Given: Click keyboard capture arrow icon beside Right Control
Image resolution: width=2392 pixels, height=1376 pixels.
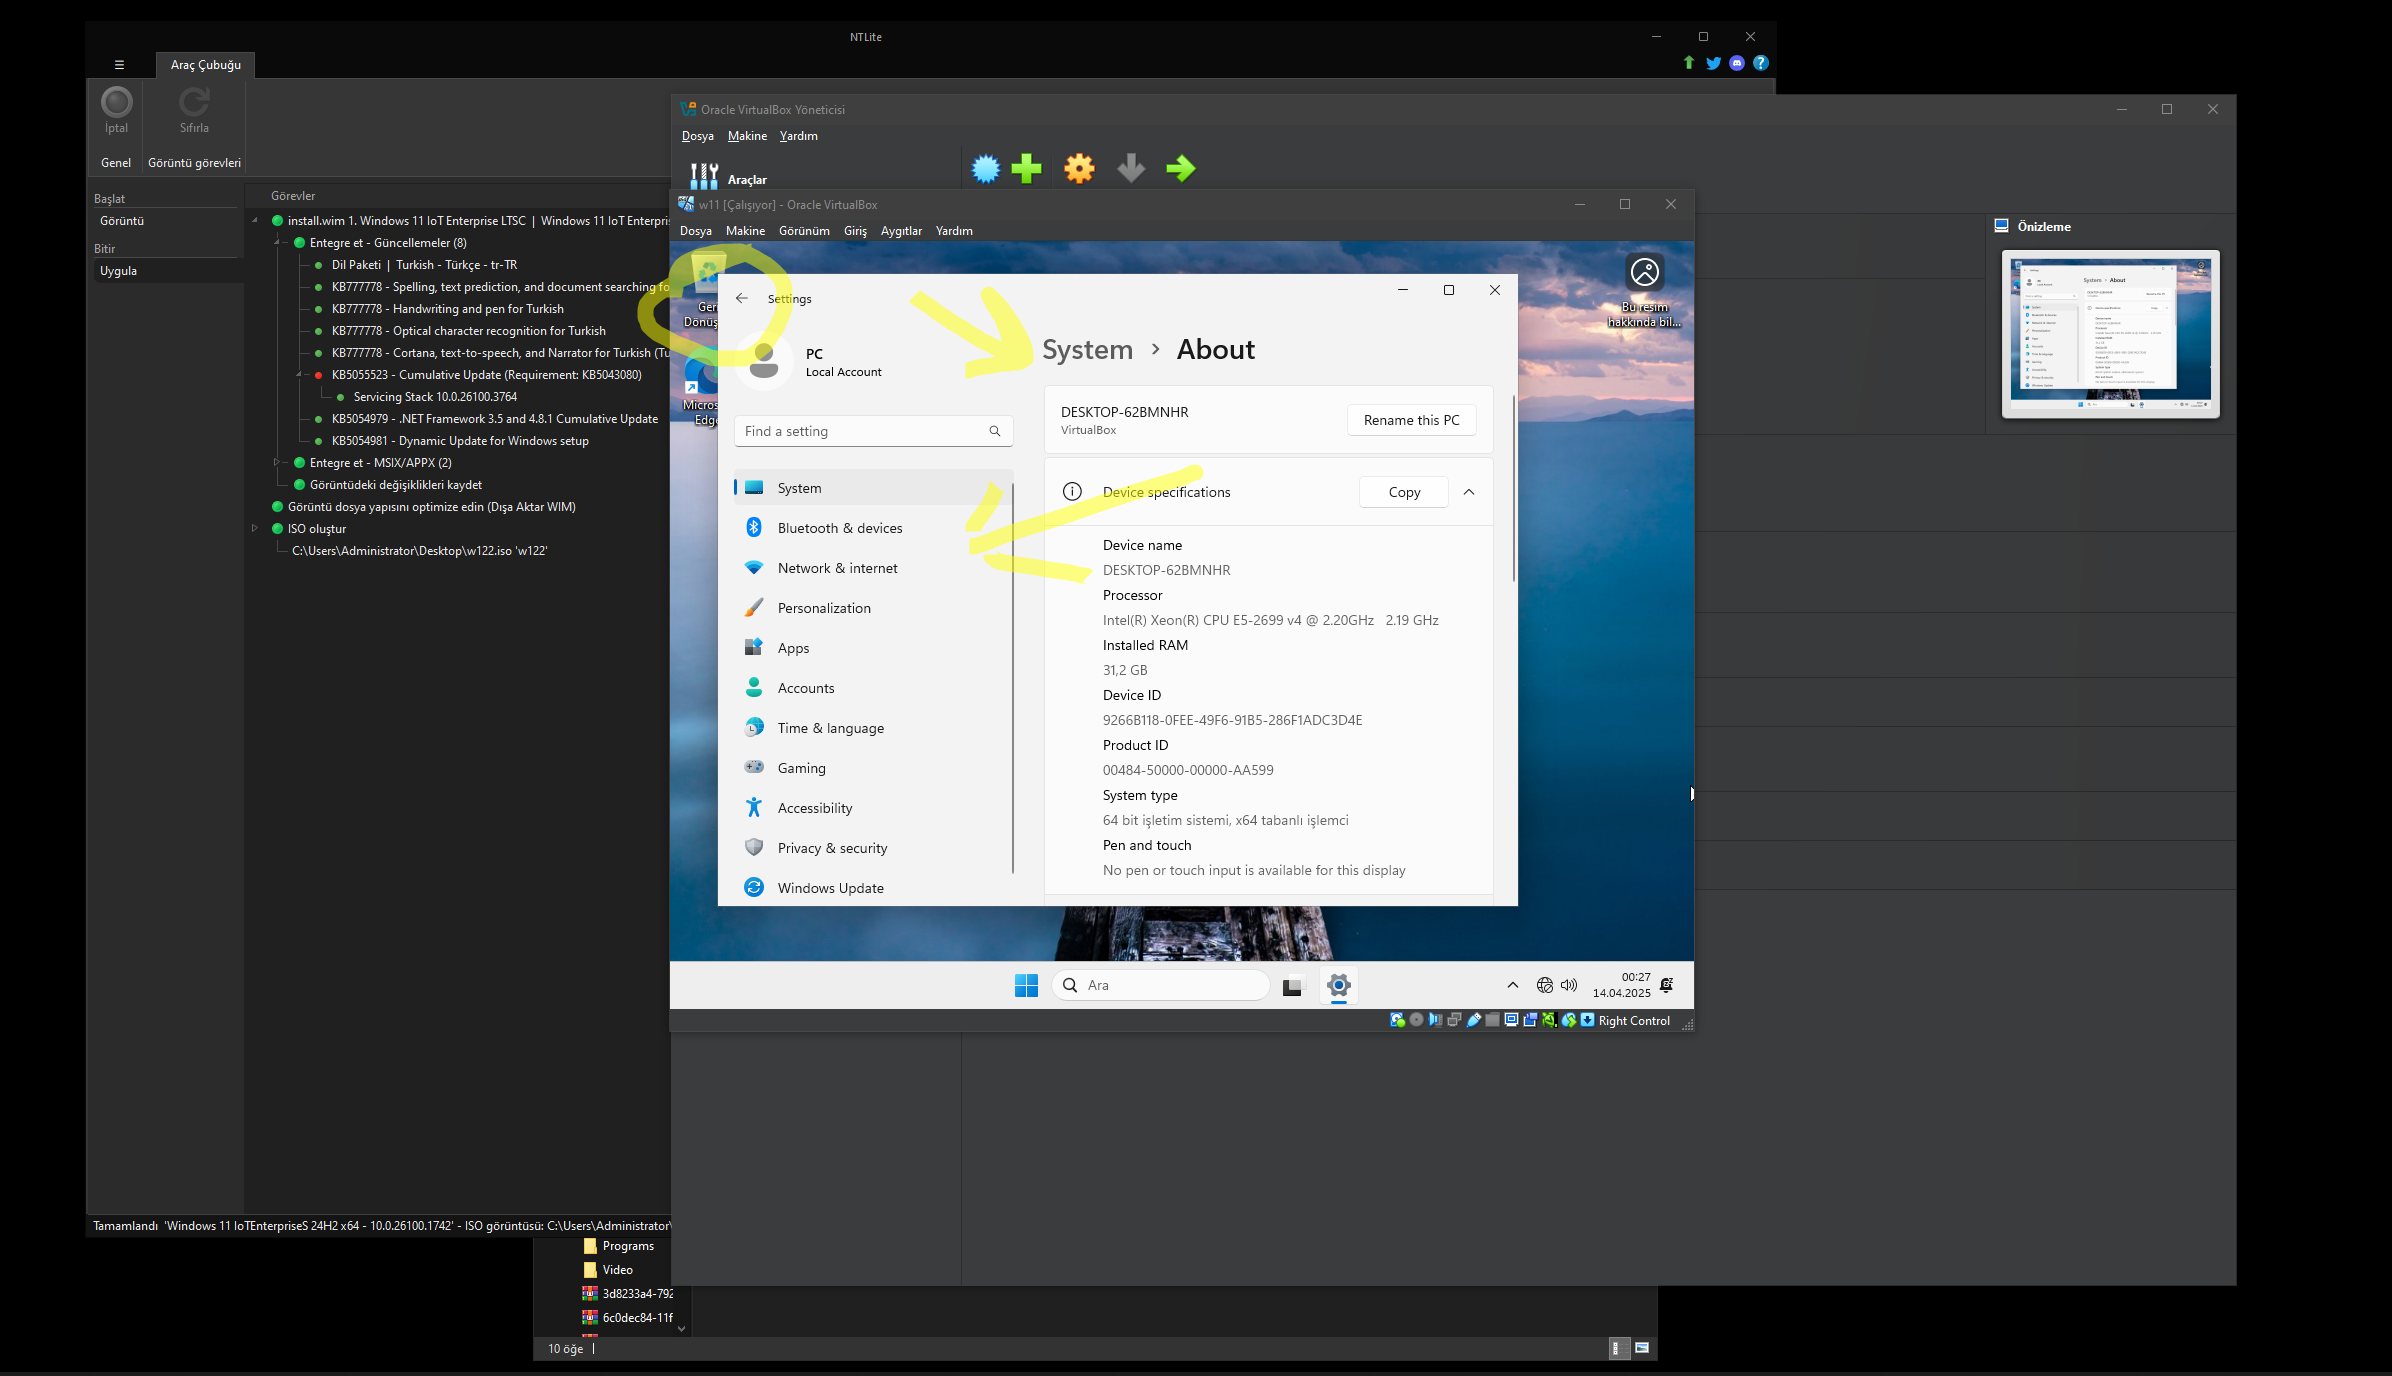Looking at the screenshot, I should pos(1587,1020).
